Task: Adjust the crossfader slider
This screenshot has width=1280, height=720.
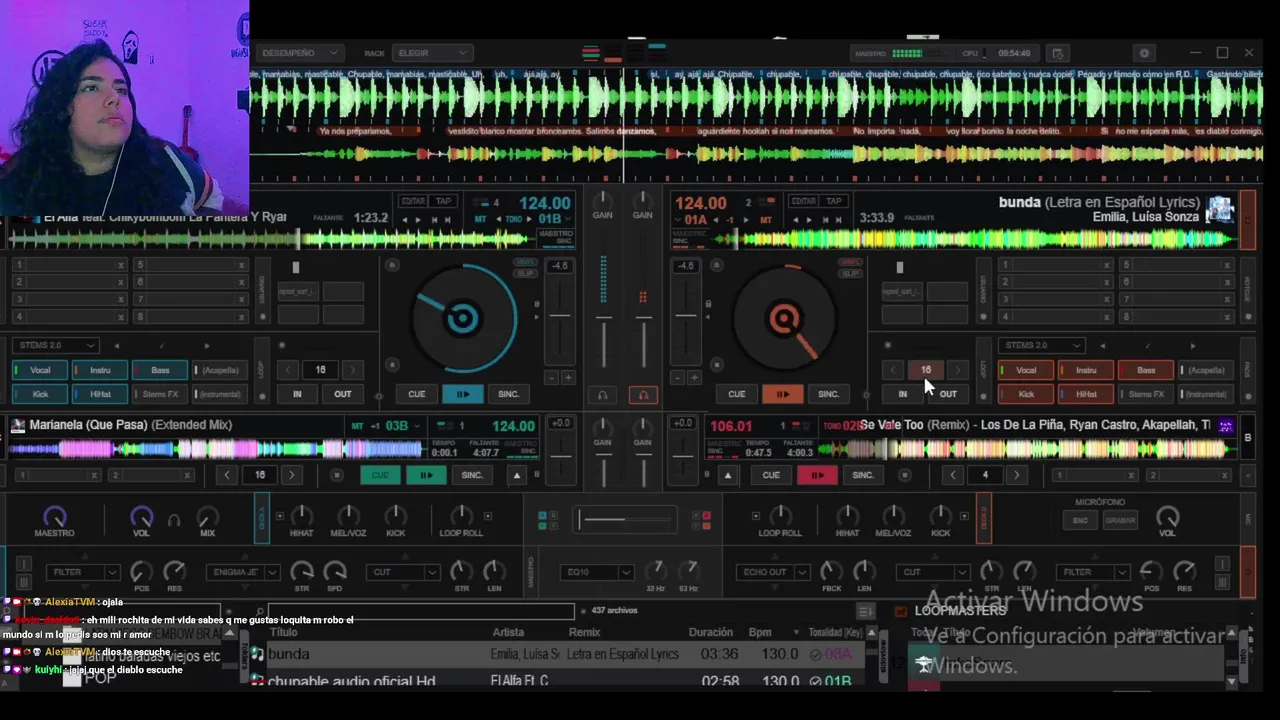Action: pyautogui.click(x=626, y=520)
